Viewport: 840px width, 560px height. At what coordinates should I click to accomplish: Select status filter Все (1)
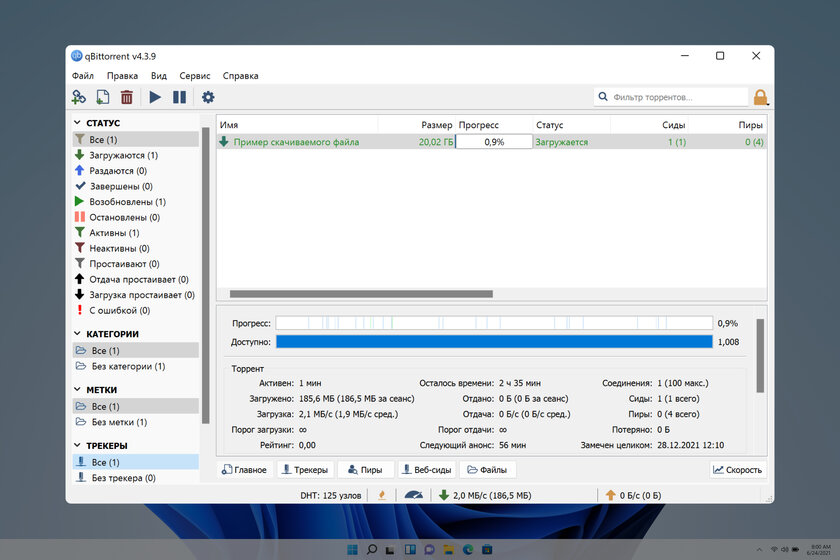(x=136, y=139)
